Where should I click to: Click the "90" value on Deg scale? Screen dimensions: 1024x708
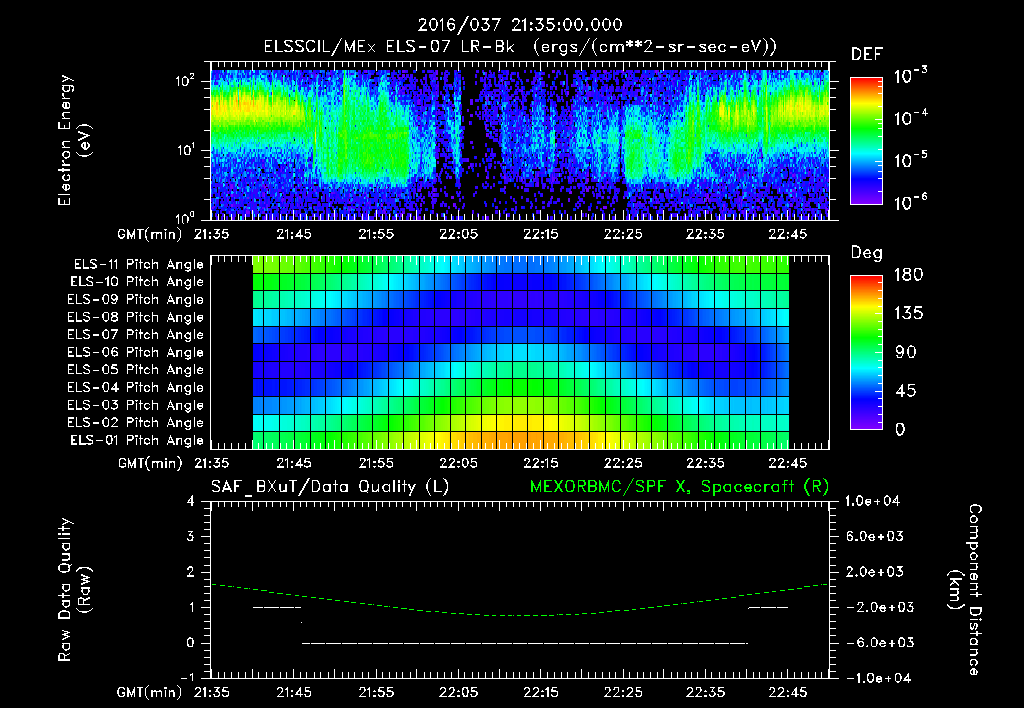point(906,352)
